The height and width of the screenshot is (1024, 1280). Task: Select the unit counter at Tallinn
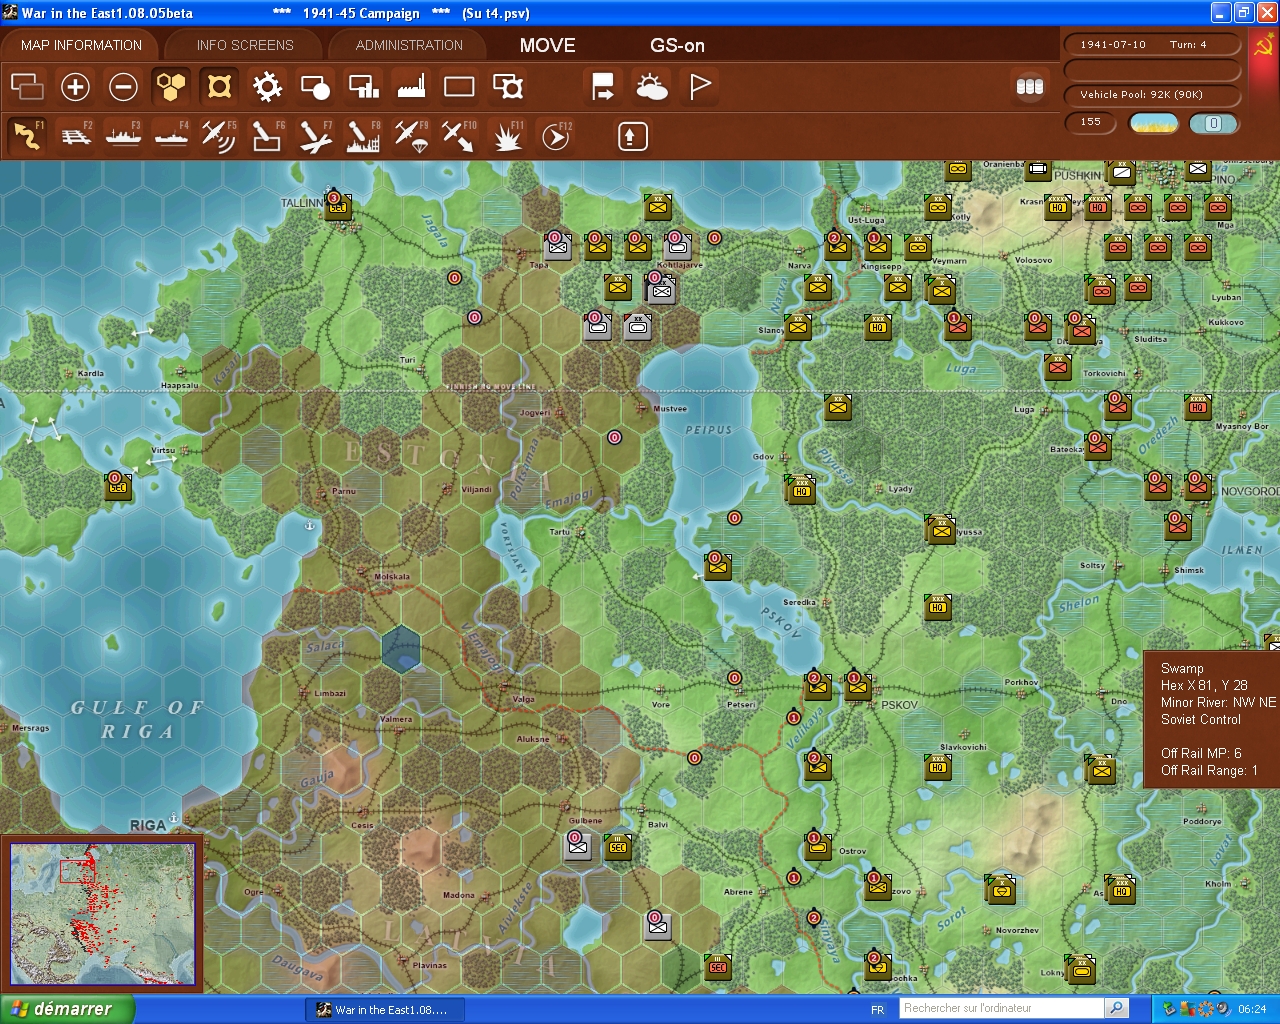[x=337, y=207]
